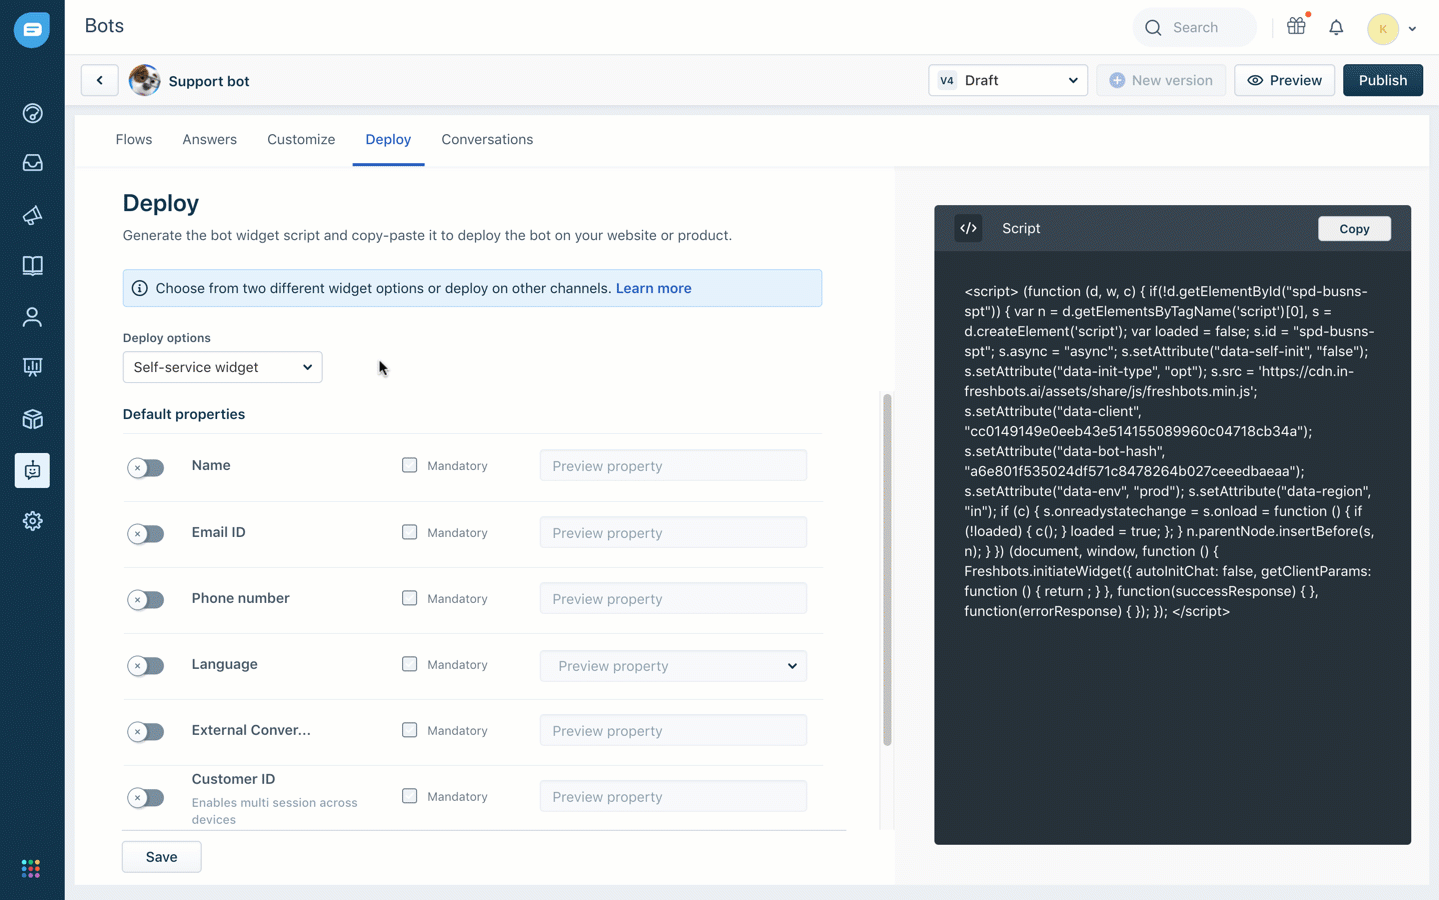The image size is (1439, 900).
Task: Click the External Conversation Preview property field
Action: click(673, 731)
